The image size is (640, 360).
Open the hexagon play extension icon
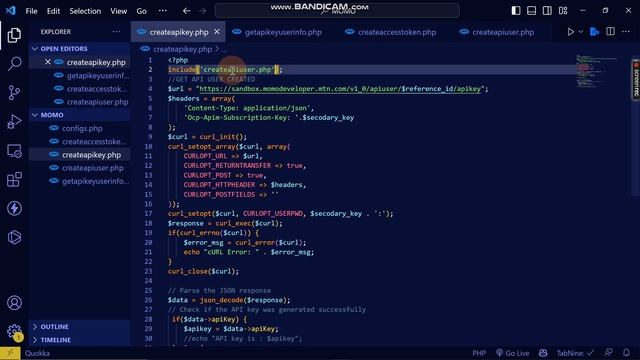click(x=14, y=237)
